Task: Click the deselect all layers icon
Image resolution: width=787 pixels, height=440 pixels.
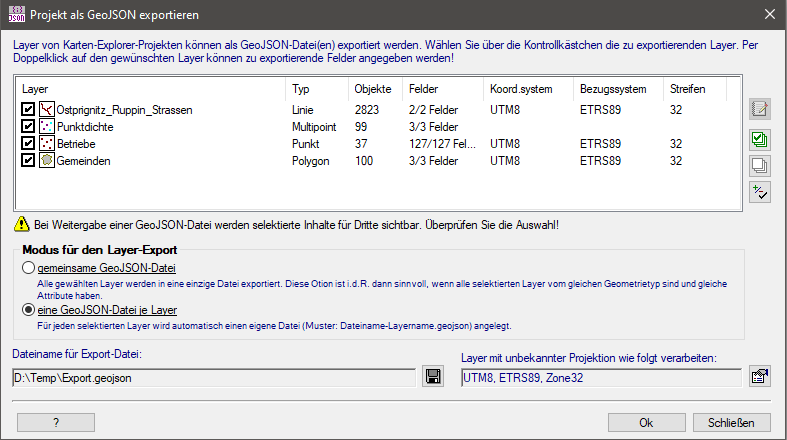Action: (759, 166)
